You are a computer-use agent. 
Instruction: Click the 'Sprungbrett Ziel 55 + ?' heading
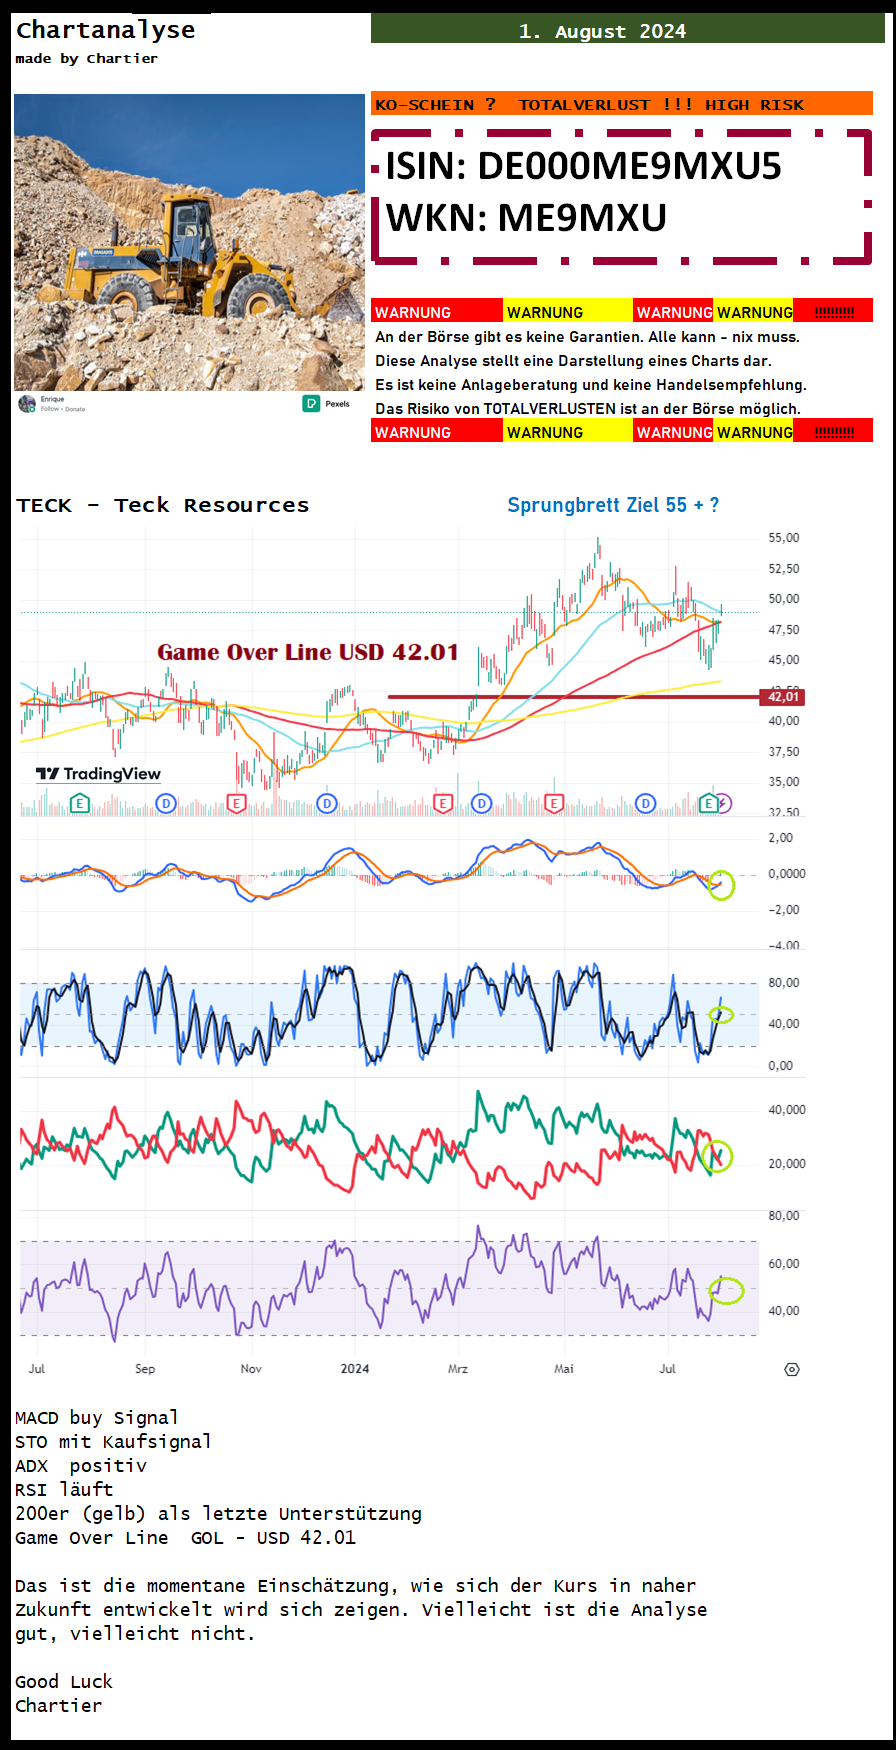(x=613, y=505)
